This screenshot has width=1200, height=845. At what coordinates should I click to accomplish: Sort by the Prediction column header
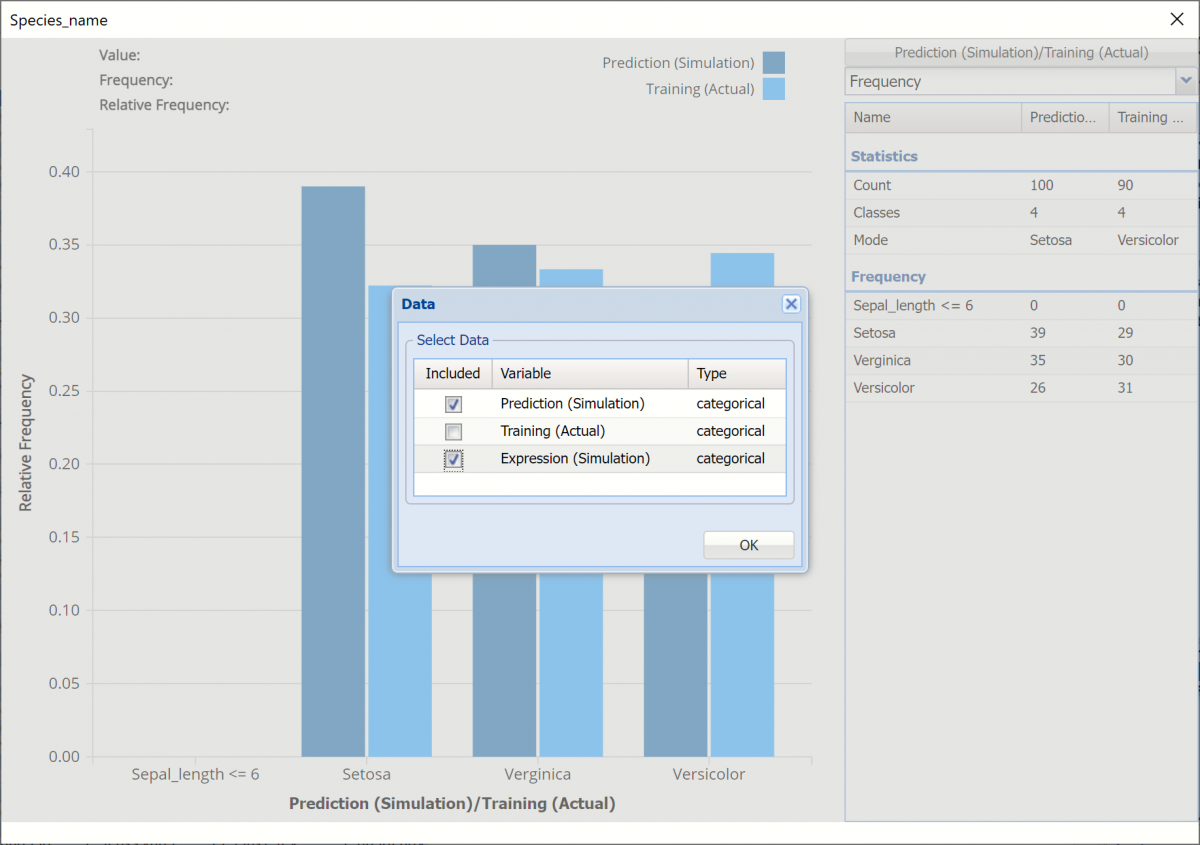(x=1064, y=117)
